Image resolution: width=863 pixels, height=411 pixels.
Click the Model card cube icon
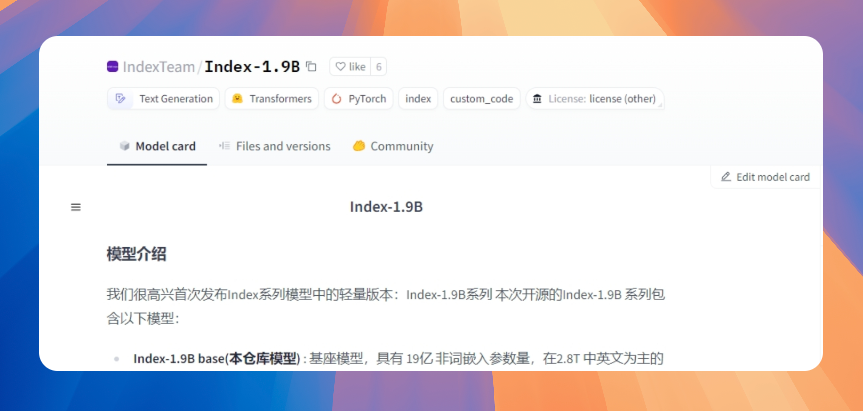125,146
